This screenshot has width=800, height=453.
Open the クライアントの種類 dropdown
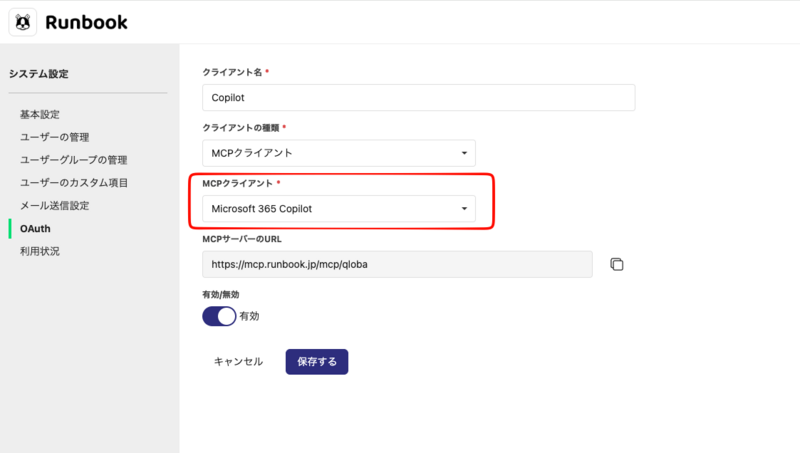pos(339,153)
